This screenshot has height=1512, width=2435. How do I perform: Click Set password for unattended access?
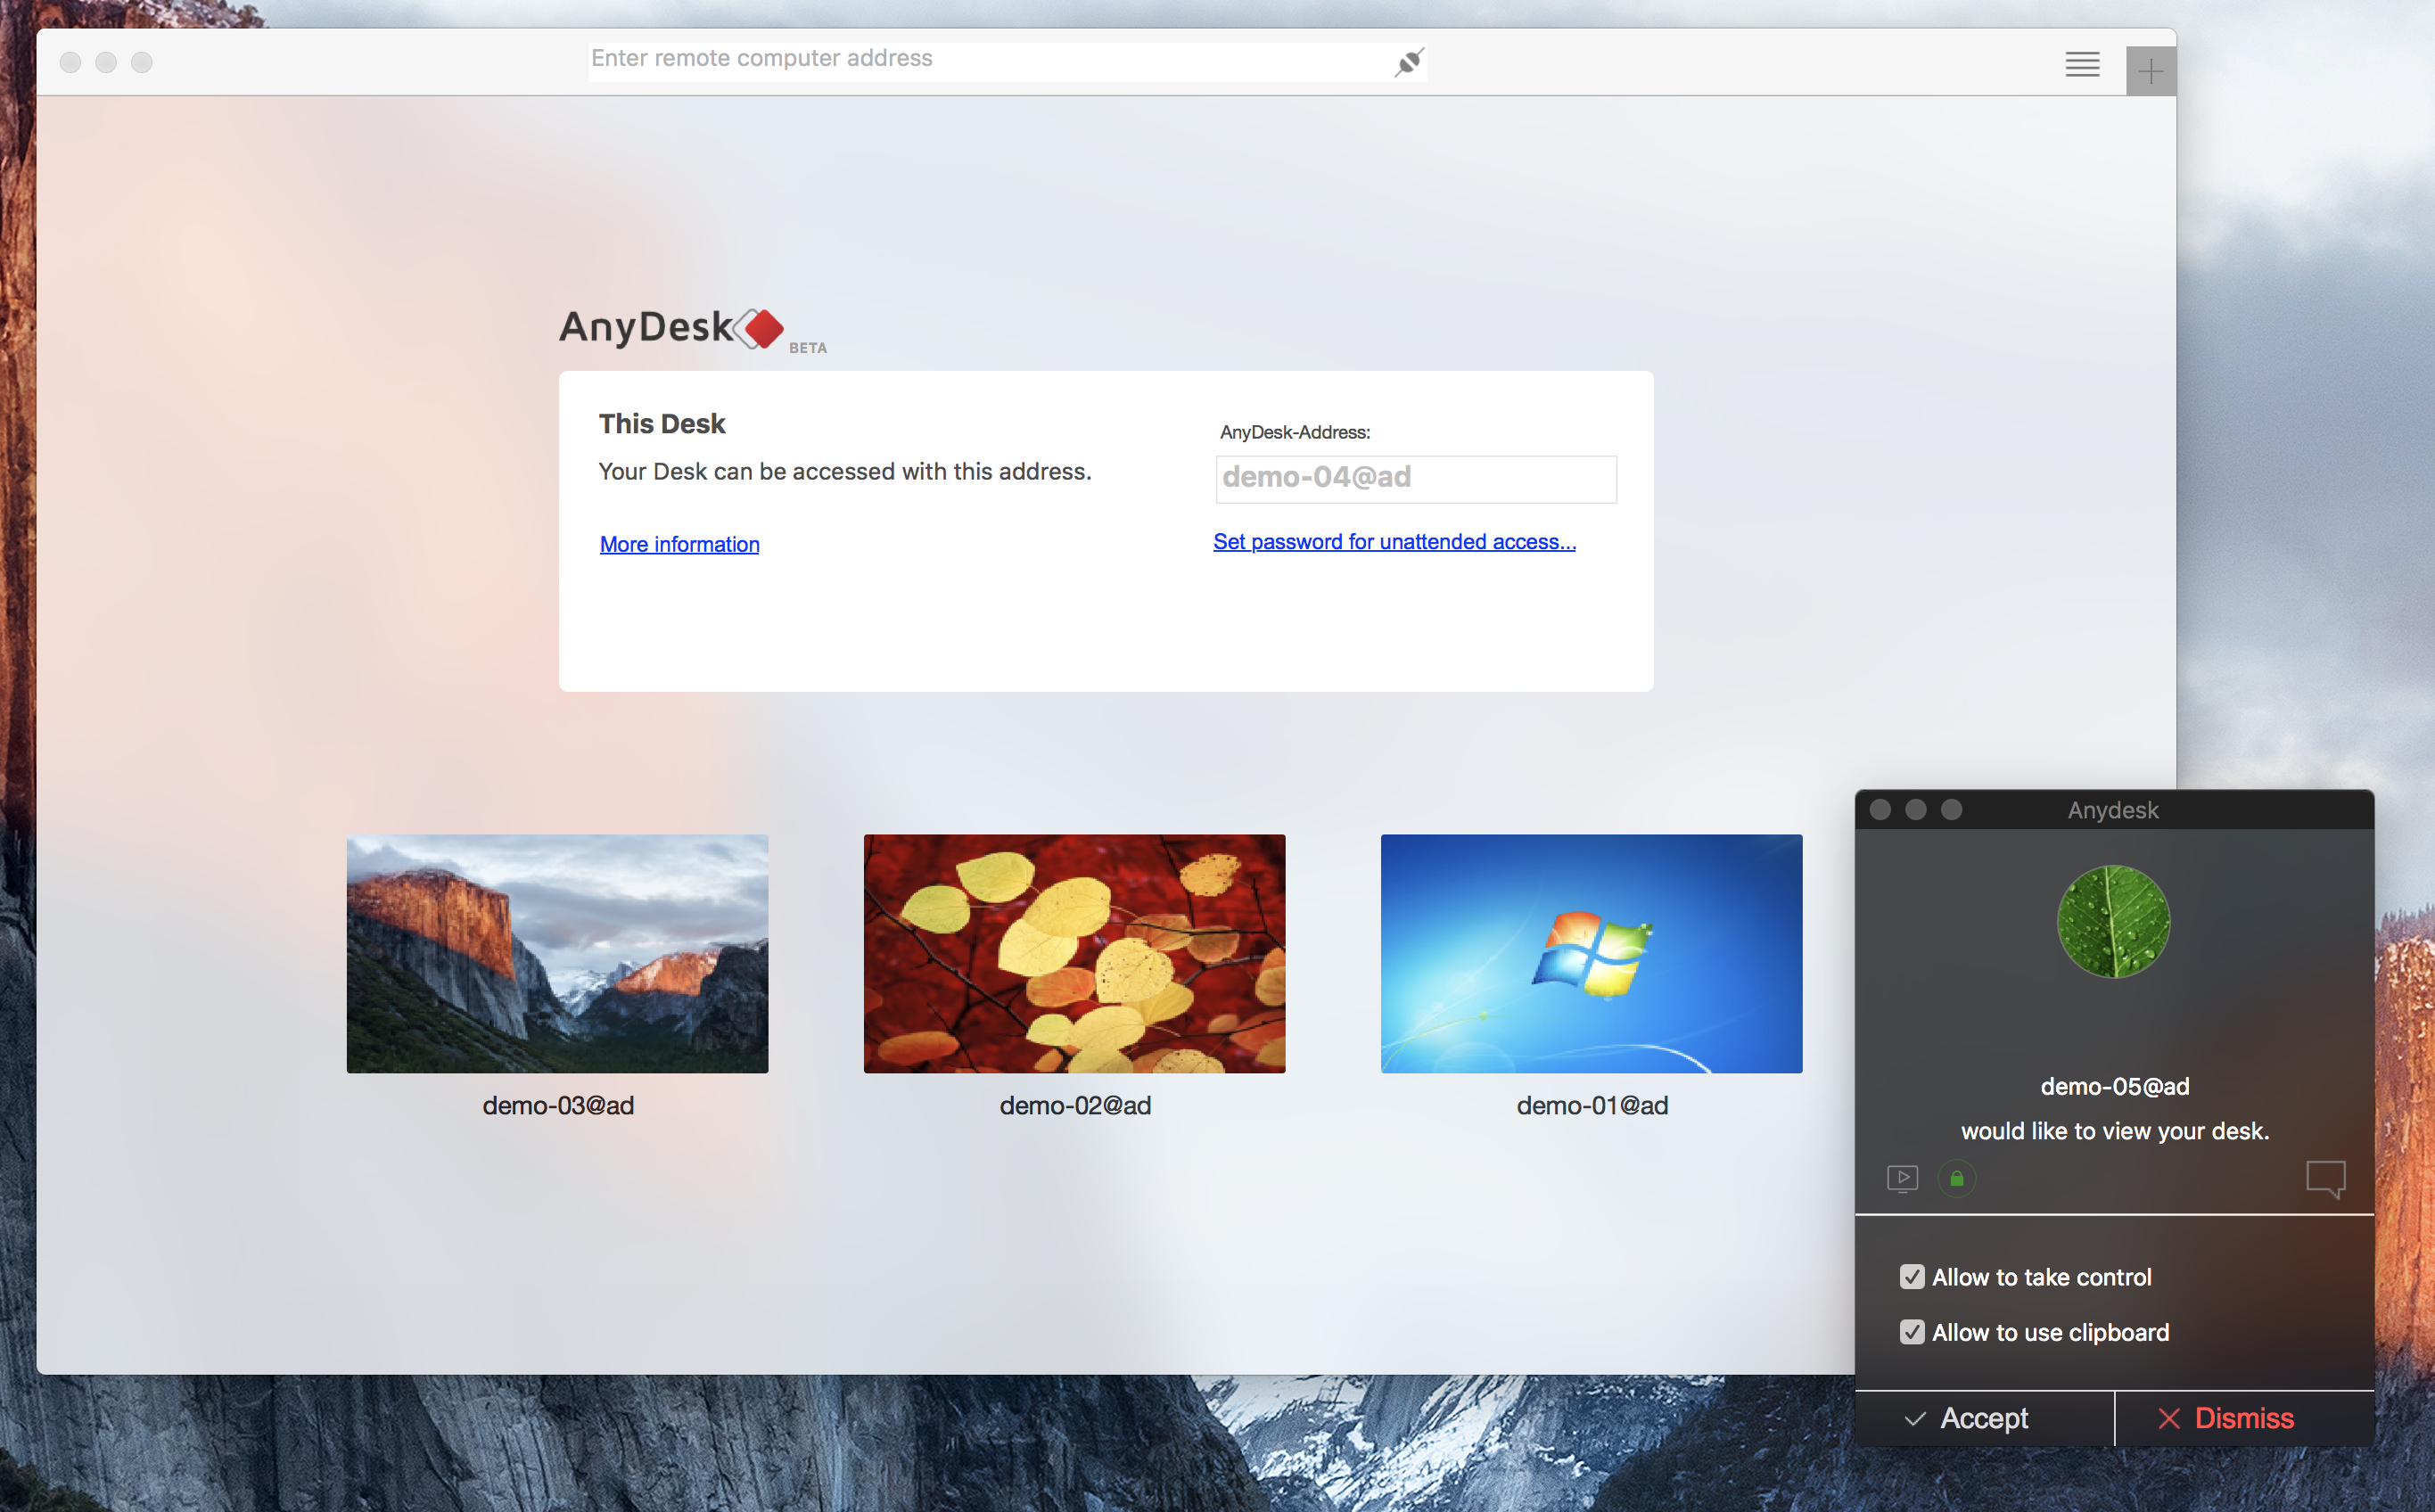pyautogui.click(x=1394, y=541)
